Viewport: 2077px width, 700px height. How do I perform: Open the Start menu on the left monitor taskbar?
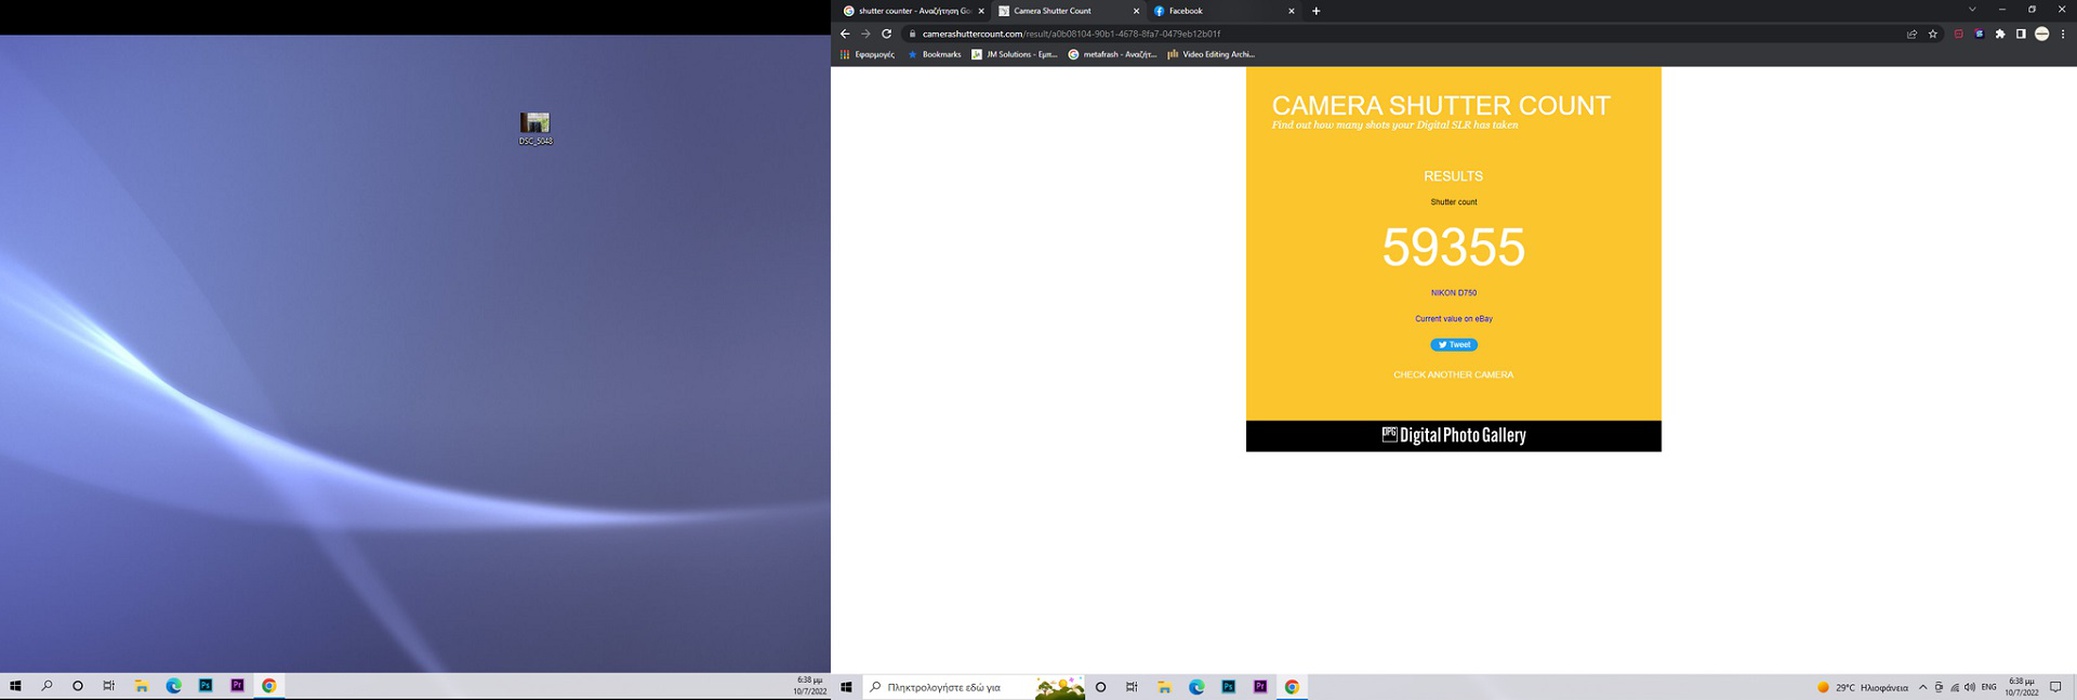[x=15, y=686]
